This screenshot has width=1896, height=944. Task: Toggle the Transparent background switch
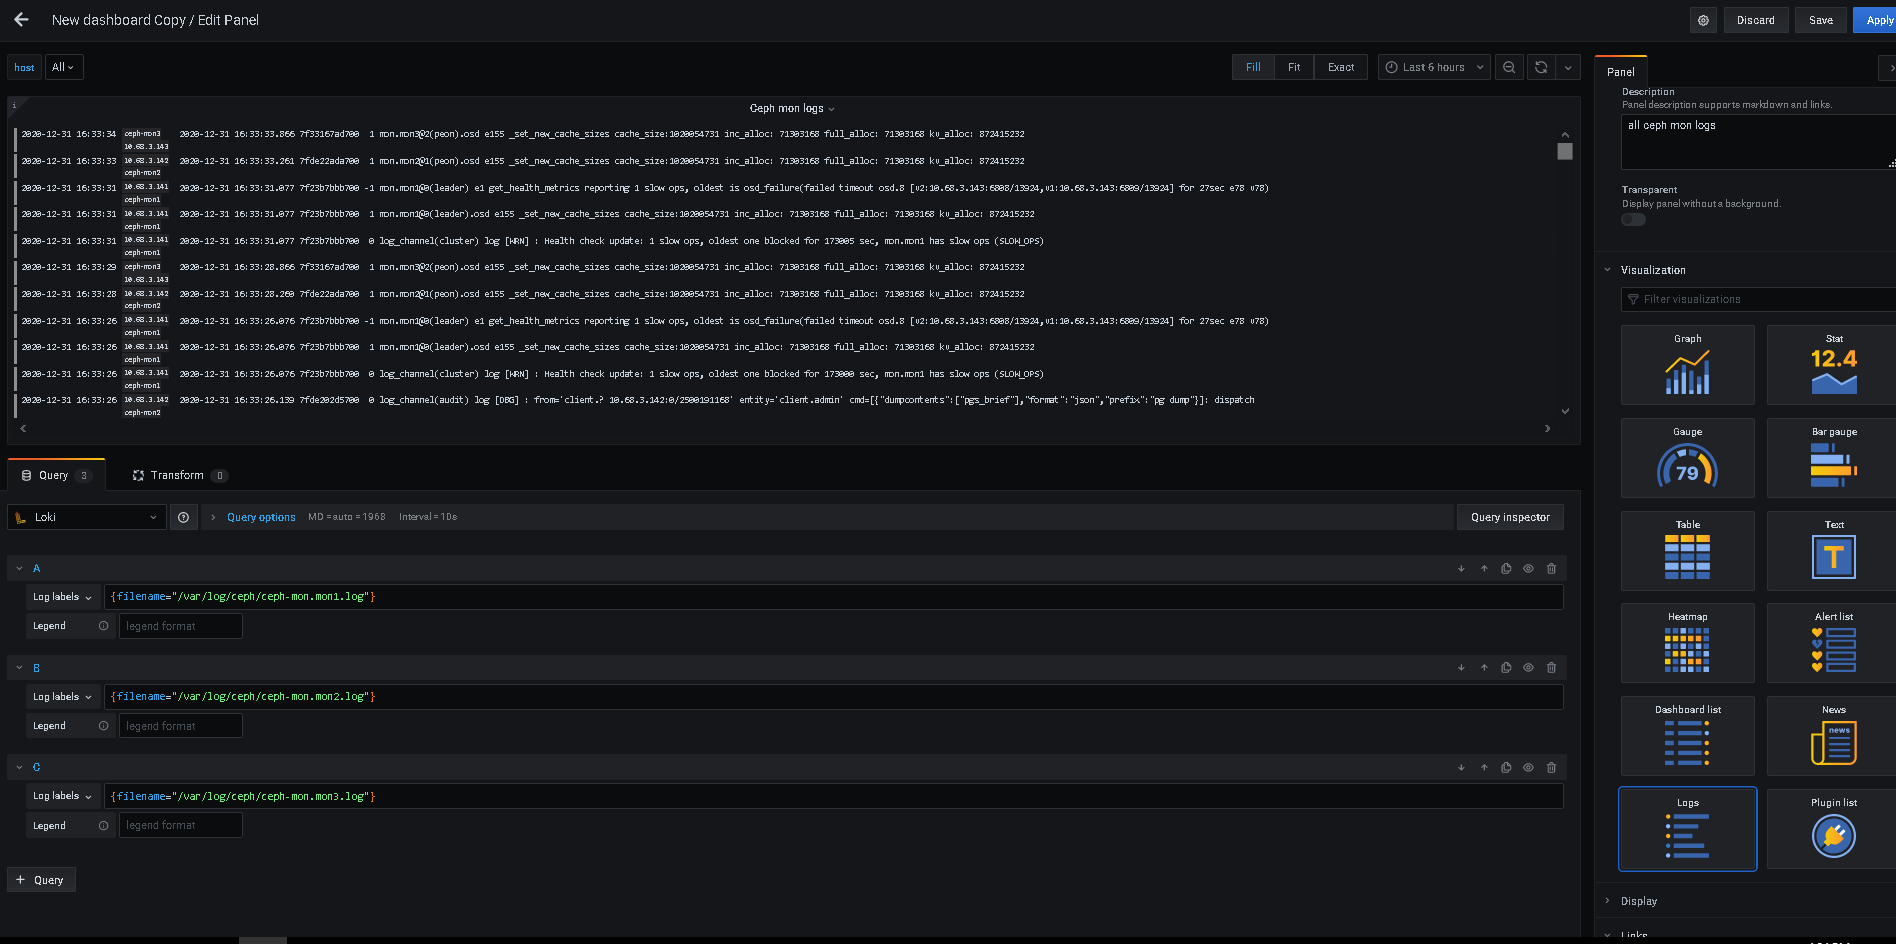(1633, 219)
